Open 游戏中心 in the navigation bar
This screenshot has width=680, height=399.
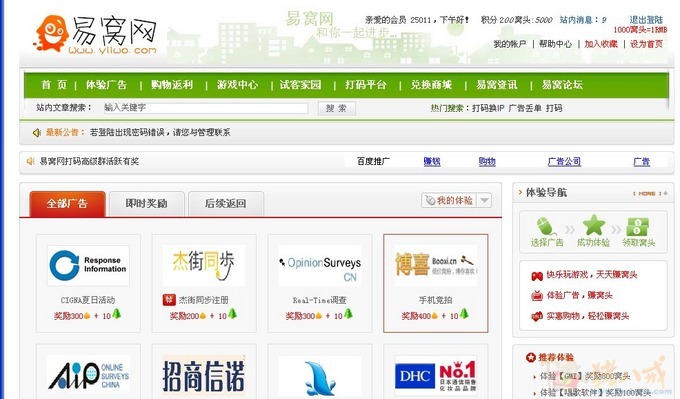click(x=237, y=85)
